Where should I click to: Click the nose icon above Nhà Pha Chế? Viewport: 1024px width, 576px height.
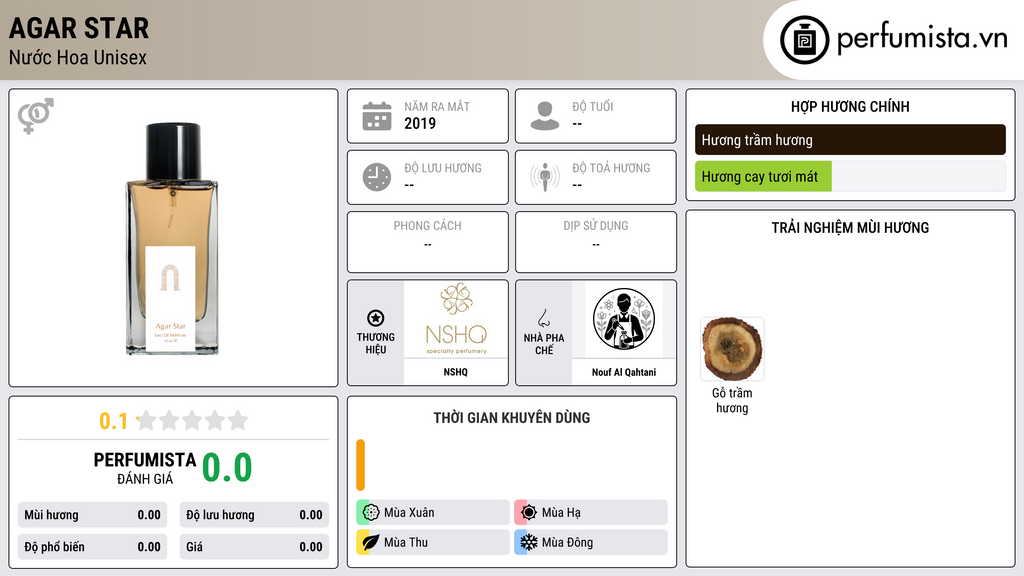click(x=543, y=318)
